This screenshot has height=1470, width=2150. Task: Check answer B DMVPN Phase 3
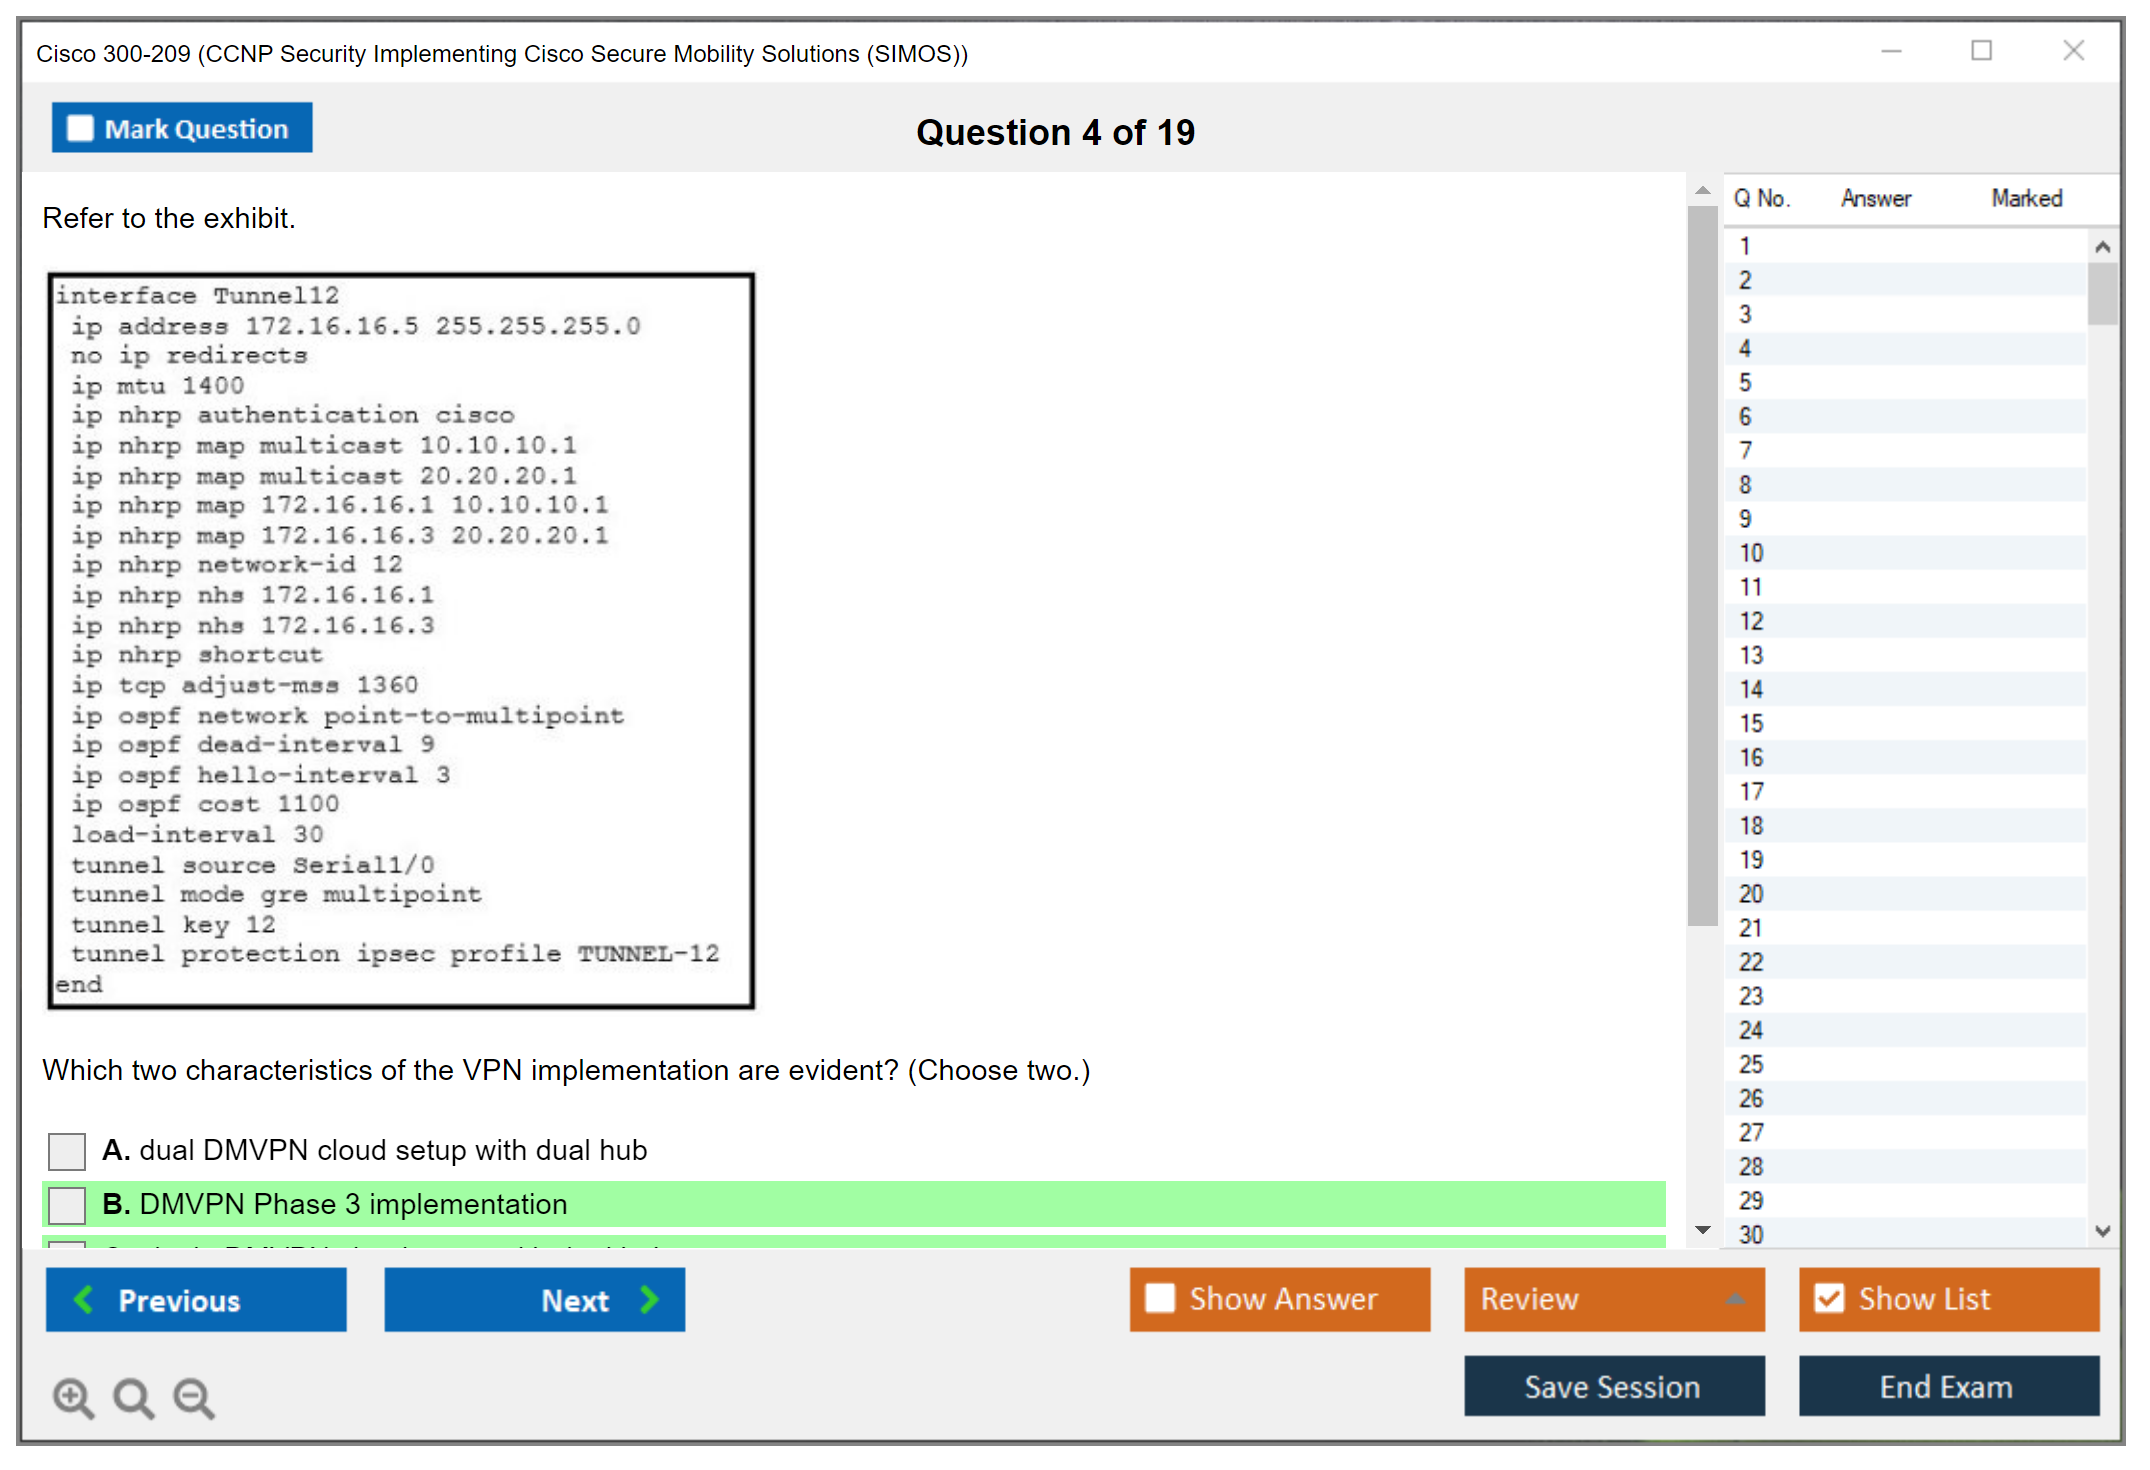(x=67, y=1205)
